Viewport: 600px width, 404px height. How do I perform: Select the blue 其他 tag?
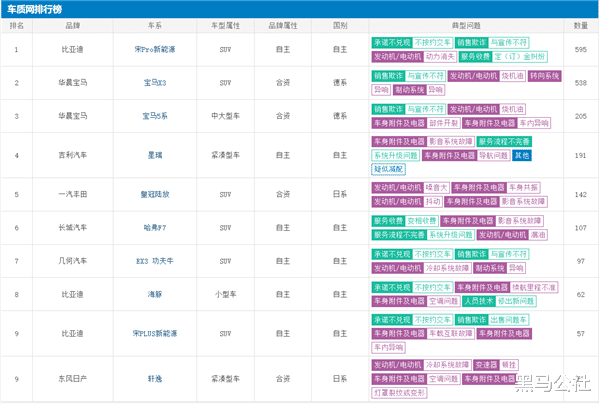(x=521, y=155)
